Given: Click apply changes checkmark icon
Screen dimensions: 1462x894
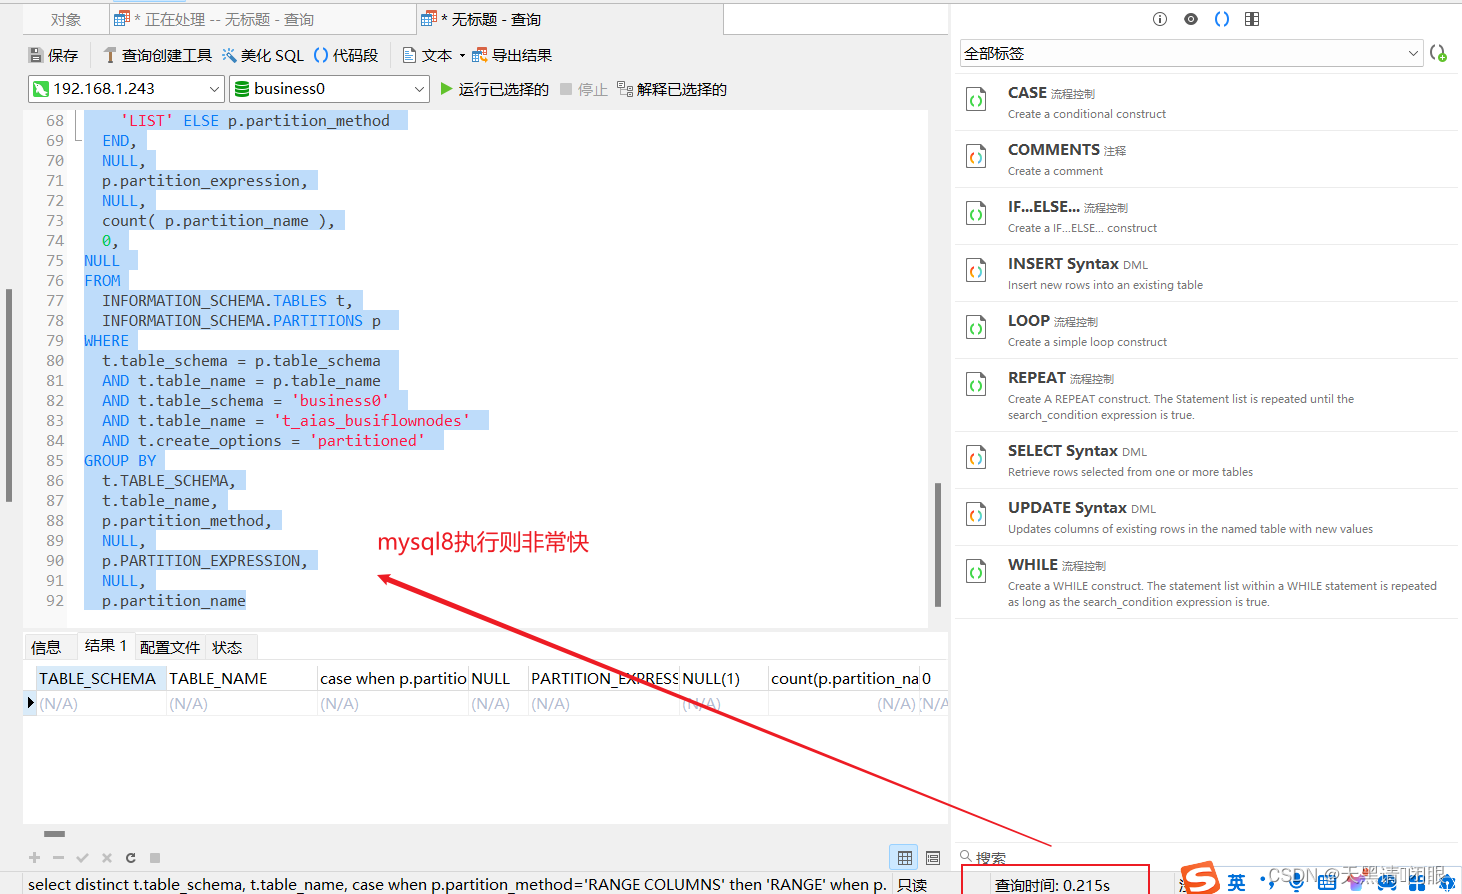Looking at the screenshot, I should point(83,858).
